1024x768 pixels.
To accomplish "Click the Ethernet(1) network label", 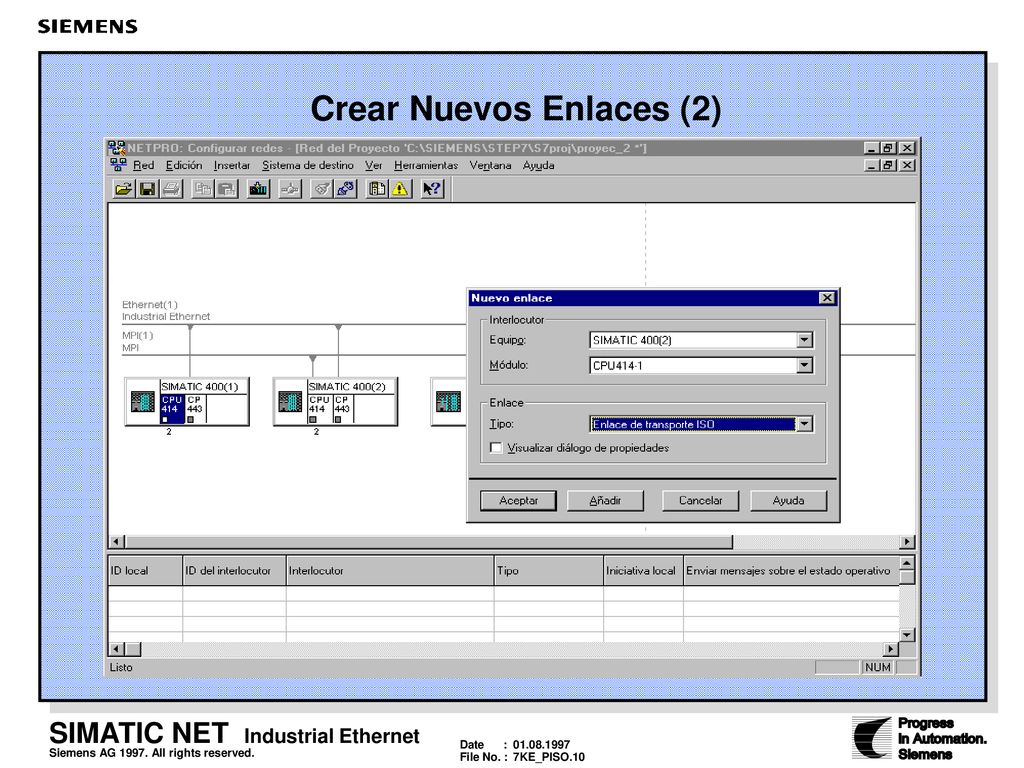I will point(150,305).
